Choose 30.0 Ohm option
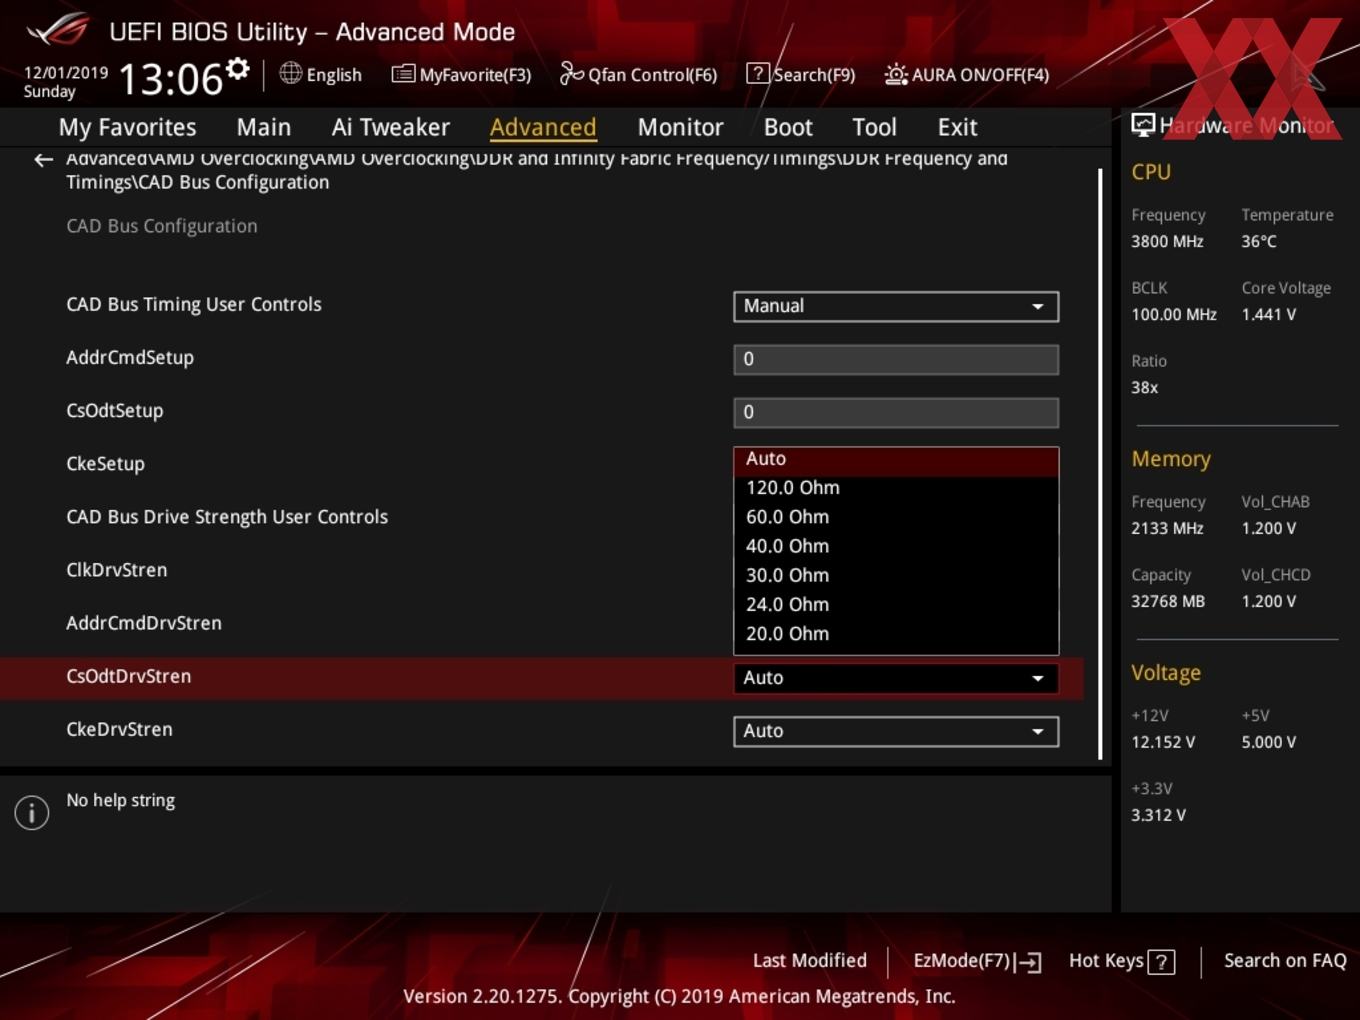The width and height of the screenshot is (1360, 1020). [x=896, y=575]
